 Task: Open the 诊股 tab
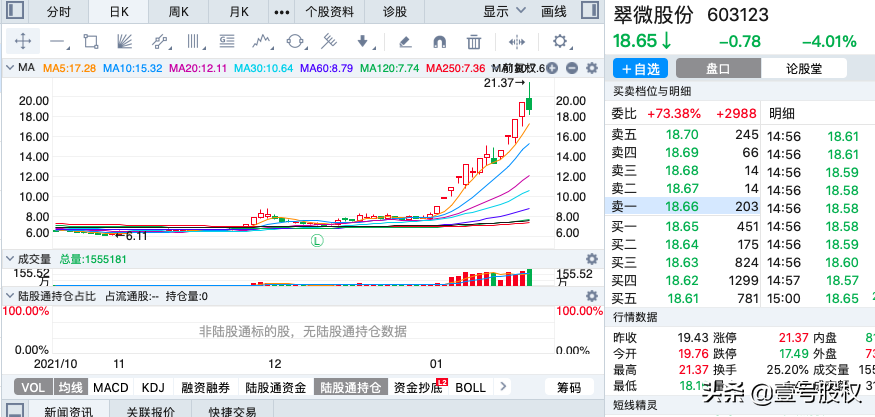[x=395, y=11]
